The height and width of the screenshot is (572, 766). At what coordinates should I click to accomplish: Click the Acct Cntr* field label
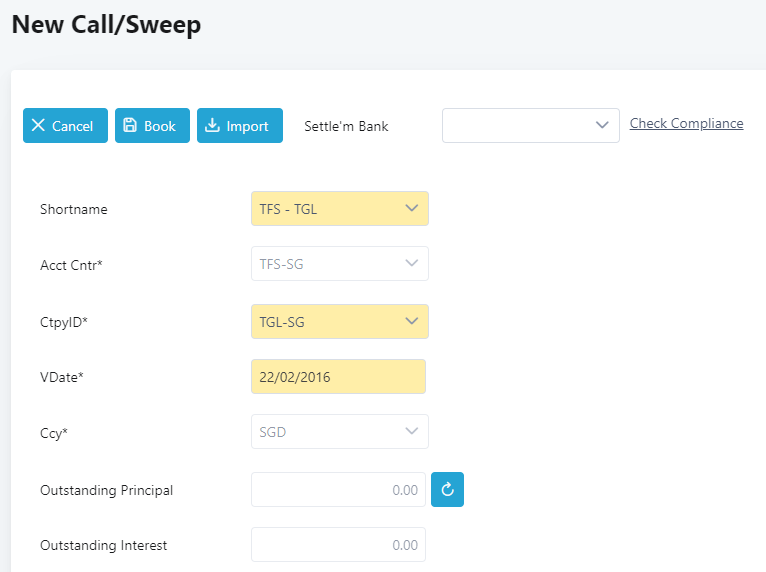pos(71,265)
